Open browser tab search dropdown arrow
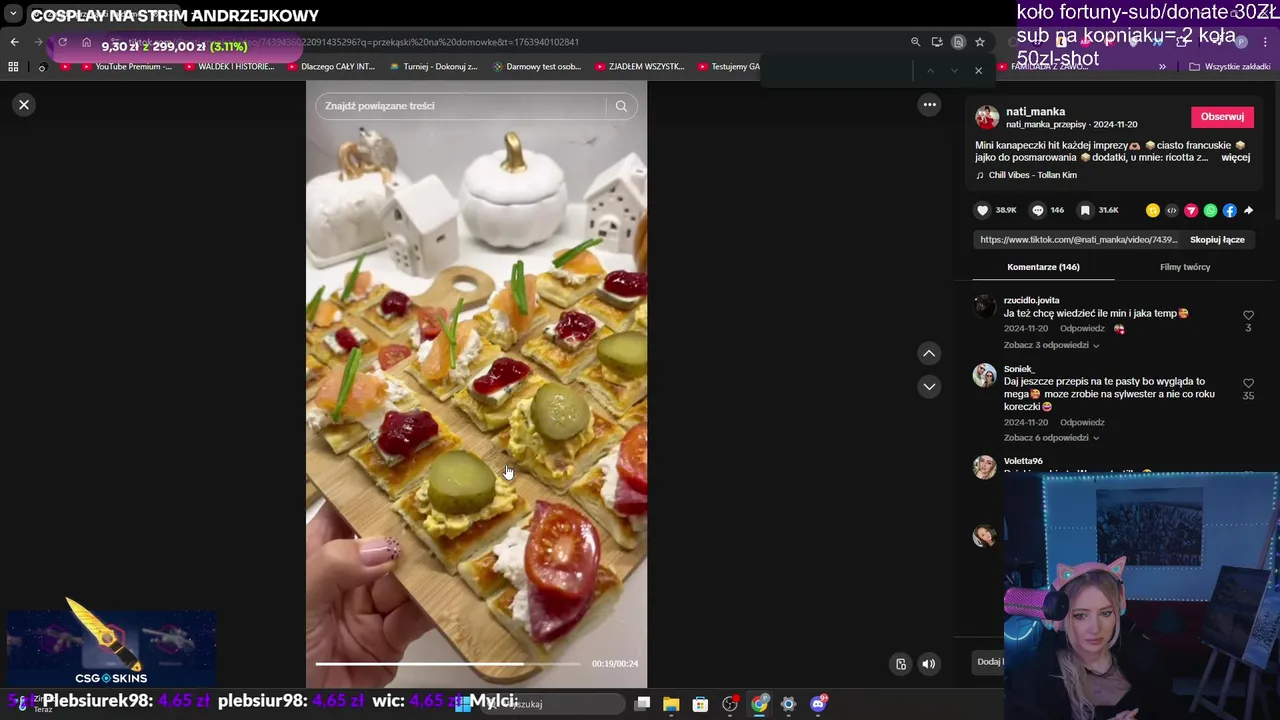This screenshot has width=1280, height=720. [13, 14]
